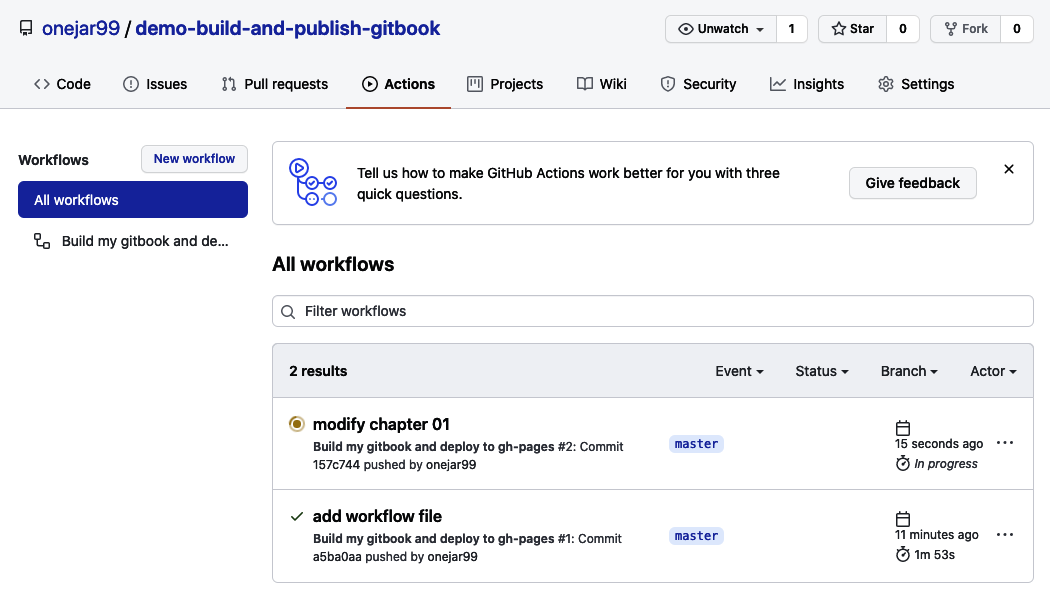The width and height of the screenshot is (1050, 610).
Task: Open the options menu for modify chapter 01
Action: coord(1004,443)
